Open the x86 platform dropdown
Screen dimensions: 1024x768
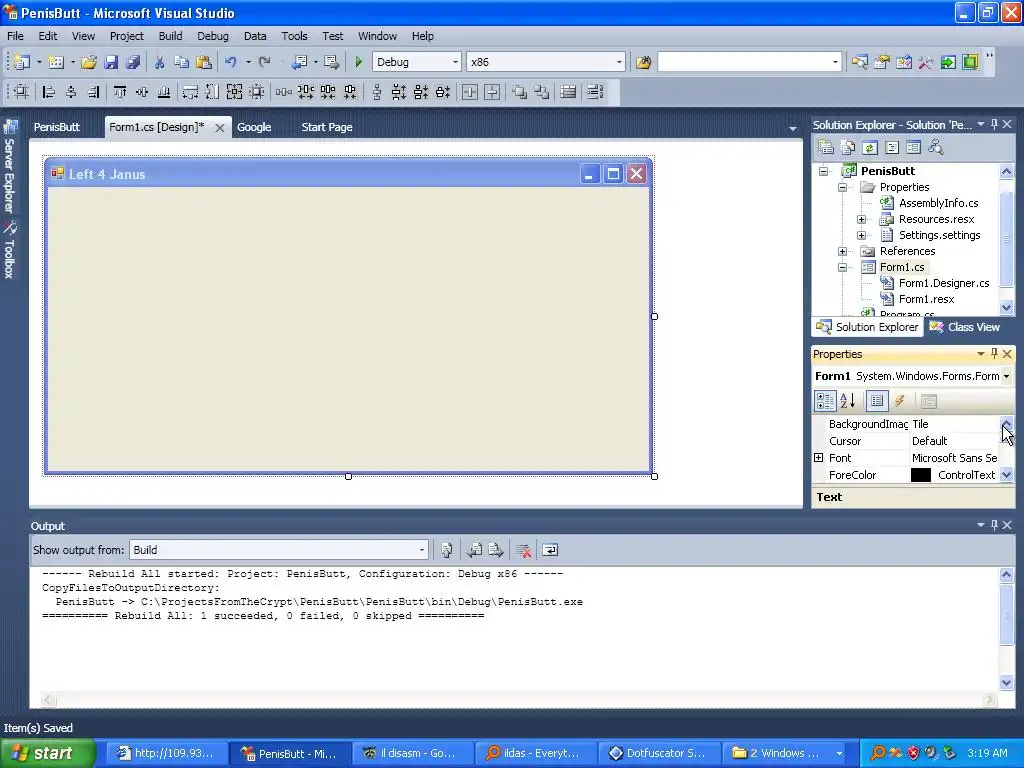618,62
